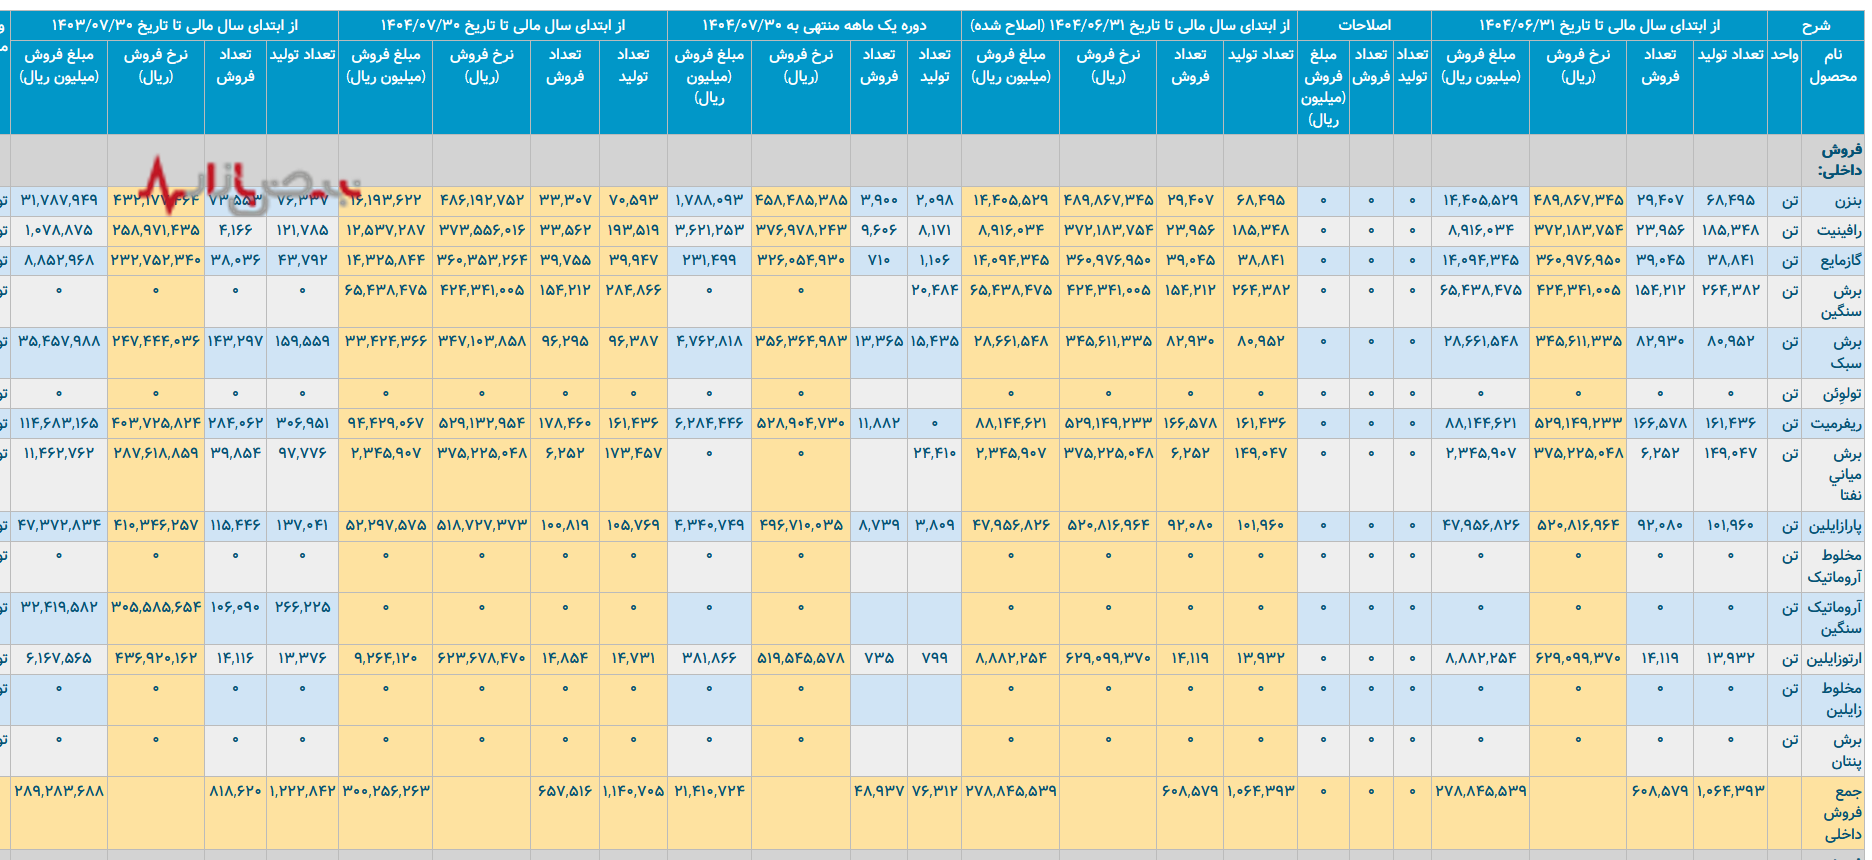Select the 'پارازایلین' row label

[x=1834, y=526]
